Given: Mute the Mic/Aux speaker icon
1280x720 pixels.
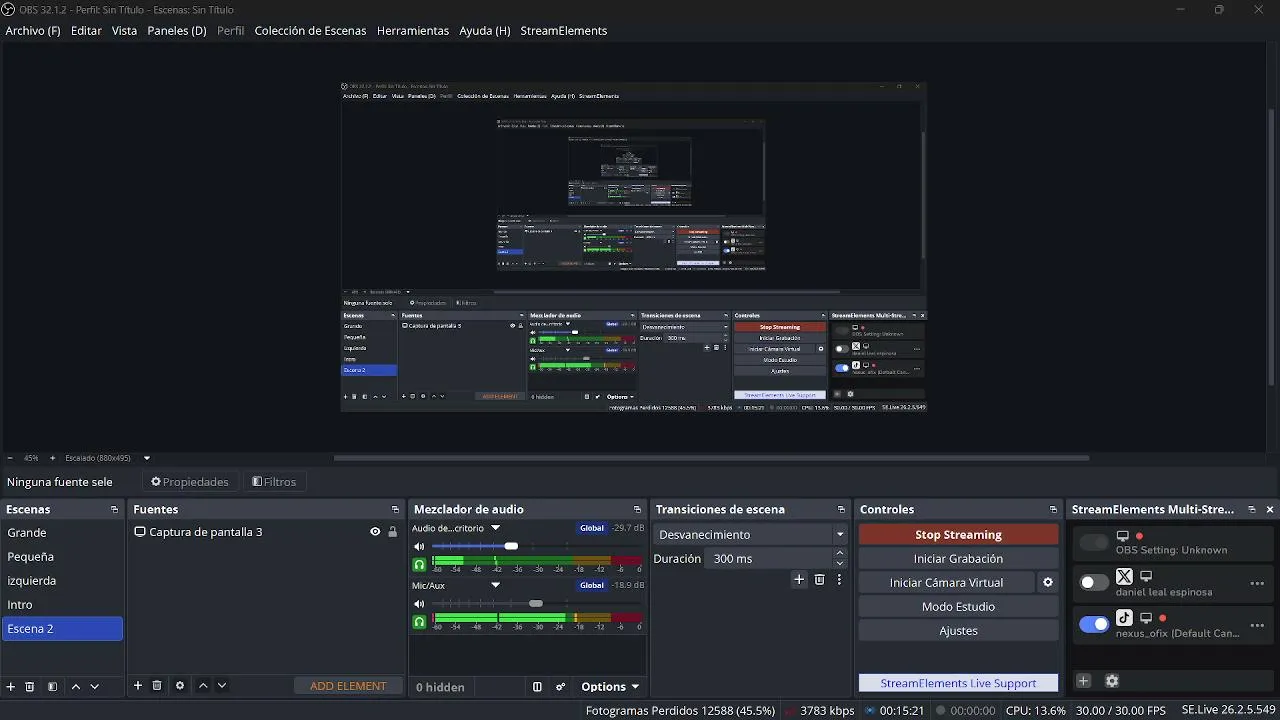Looking at the screenshot, I should pos(419,604).
